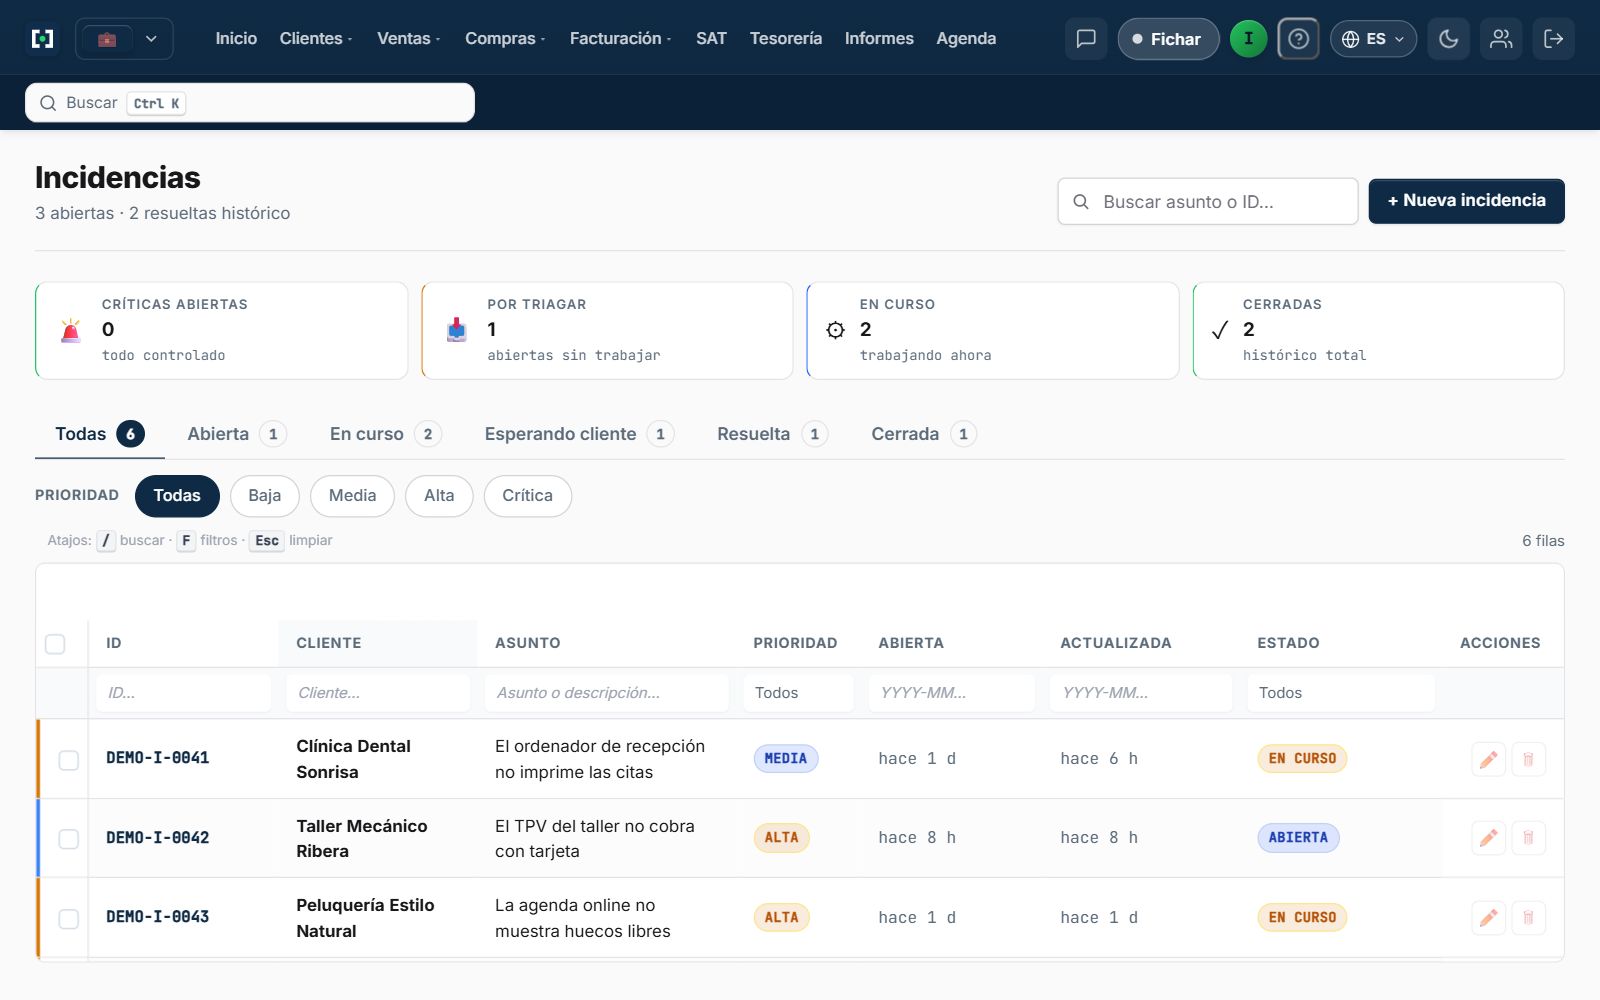The image size is (1600, 1000).
Task: Click the Asunto o descripción filter input
Action: pos(607,693)
